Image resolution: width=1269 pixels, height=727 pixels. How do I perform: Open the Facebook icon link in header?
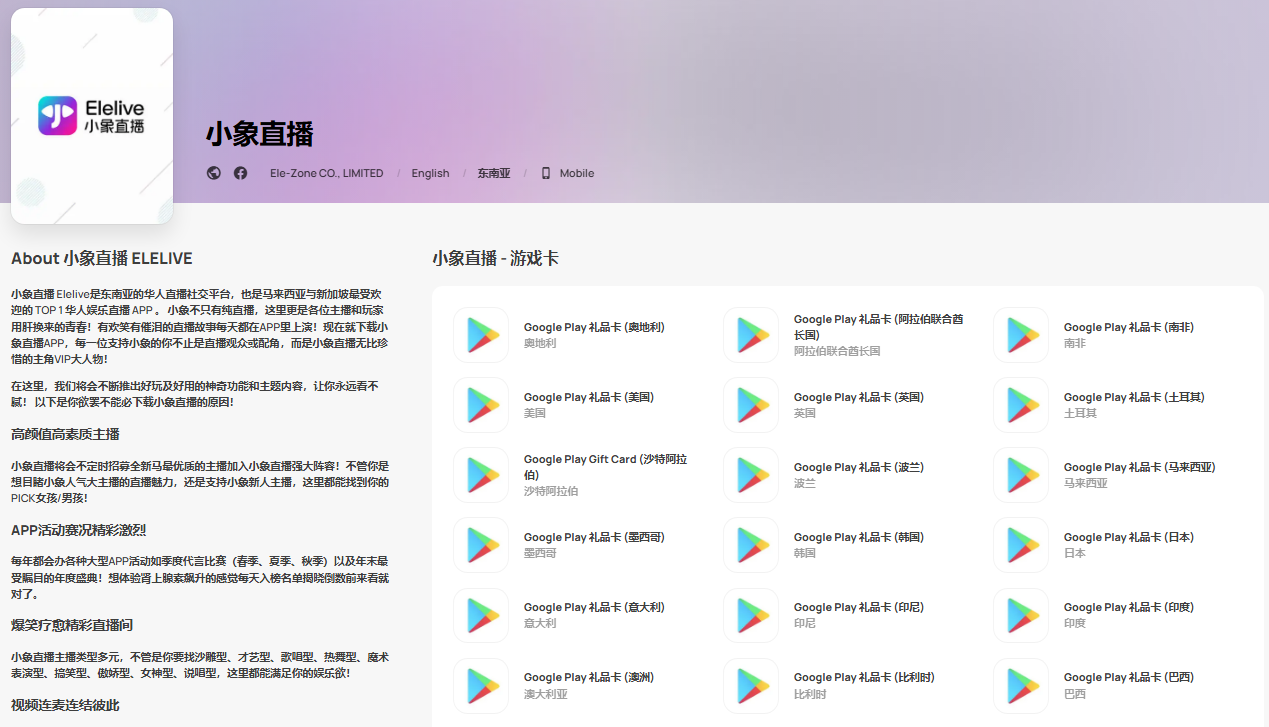tap(241, 173)
